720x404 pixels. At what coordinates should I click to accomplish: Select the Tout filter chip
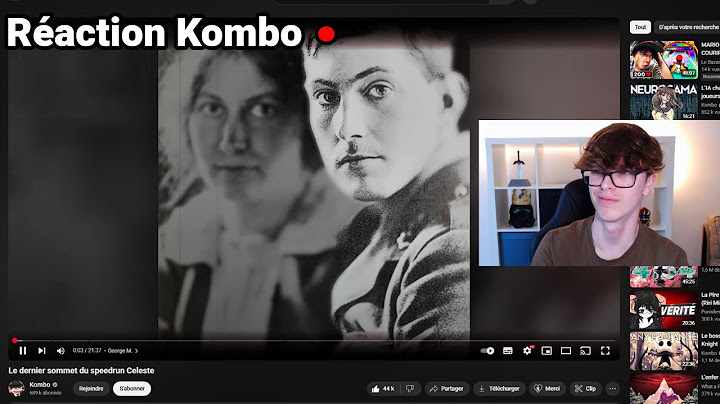click(x=640, y=27)
